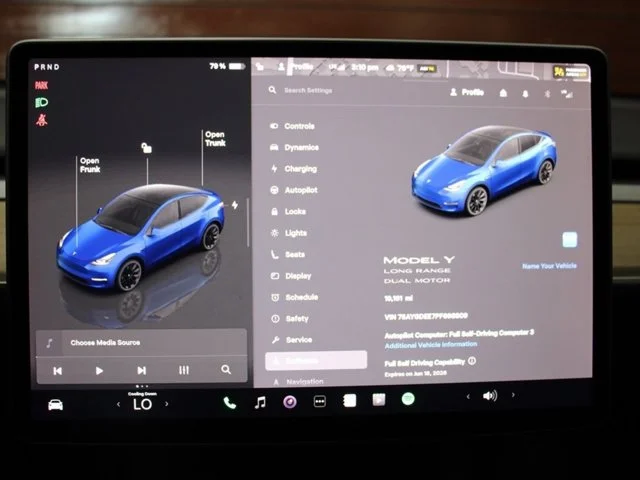Screen dimensions: 640x480
Task: Open the Theater video app icon
Action: point(379,400)
